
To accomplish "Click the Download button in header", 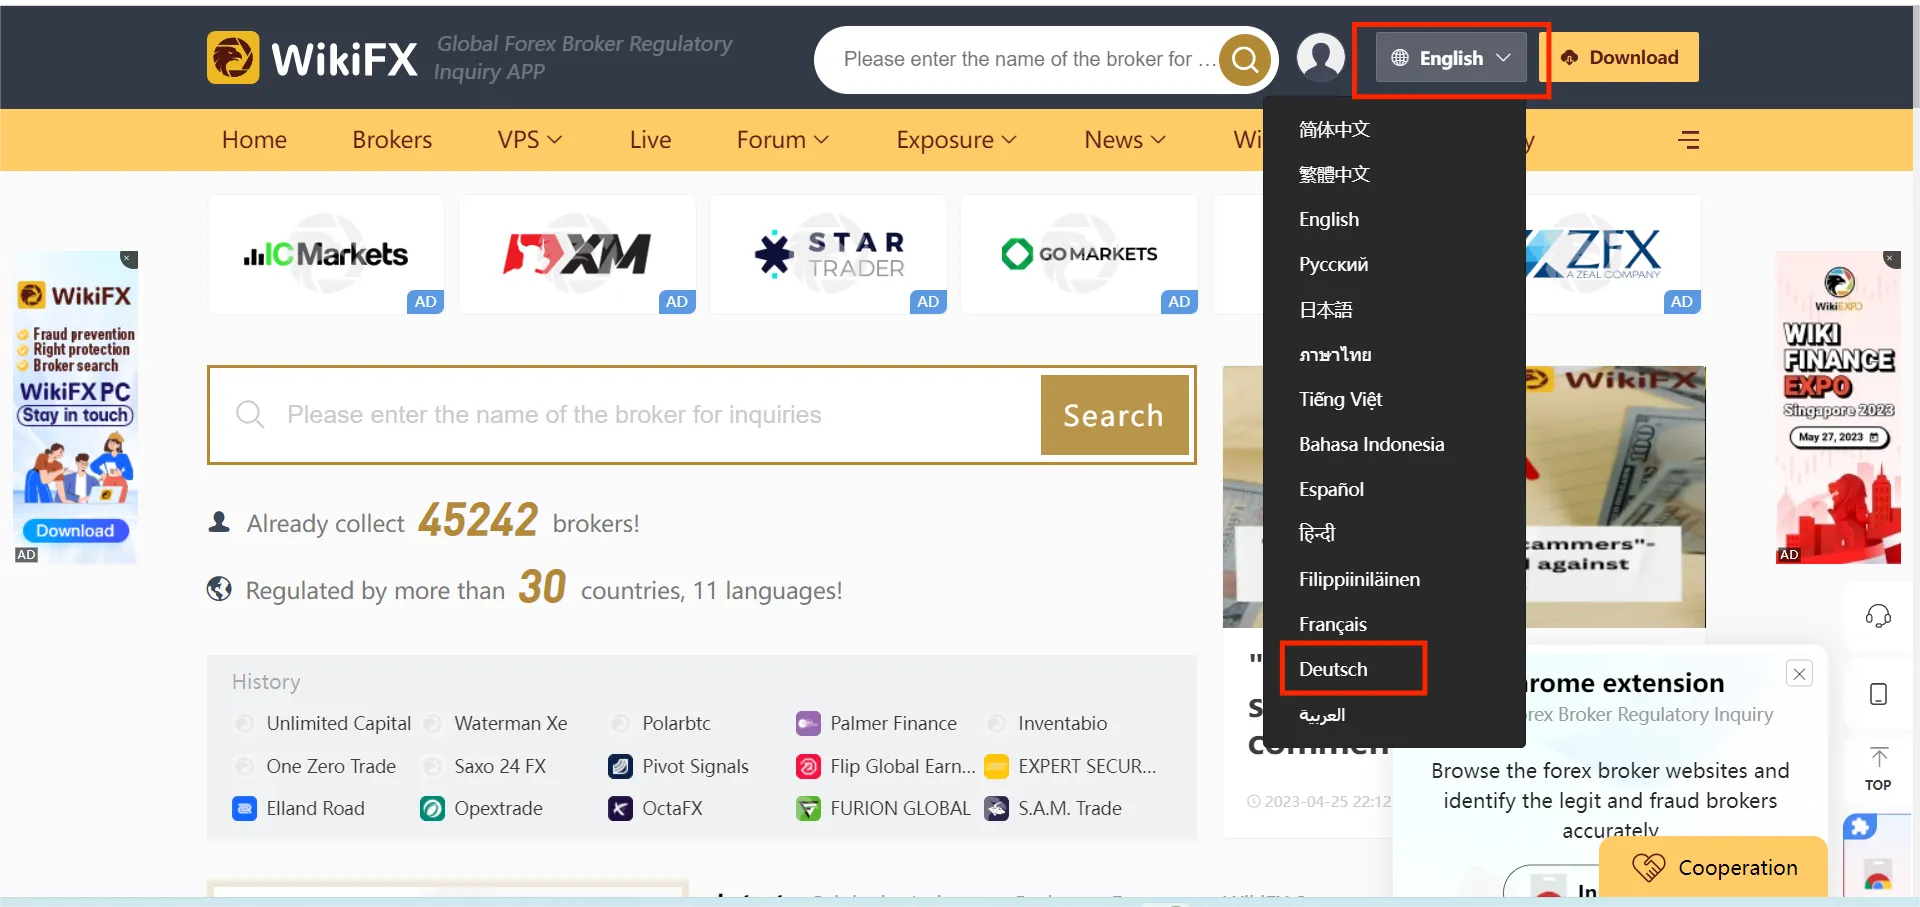I will click(x=1623, y=58).
